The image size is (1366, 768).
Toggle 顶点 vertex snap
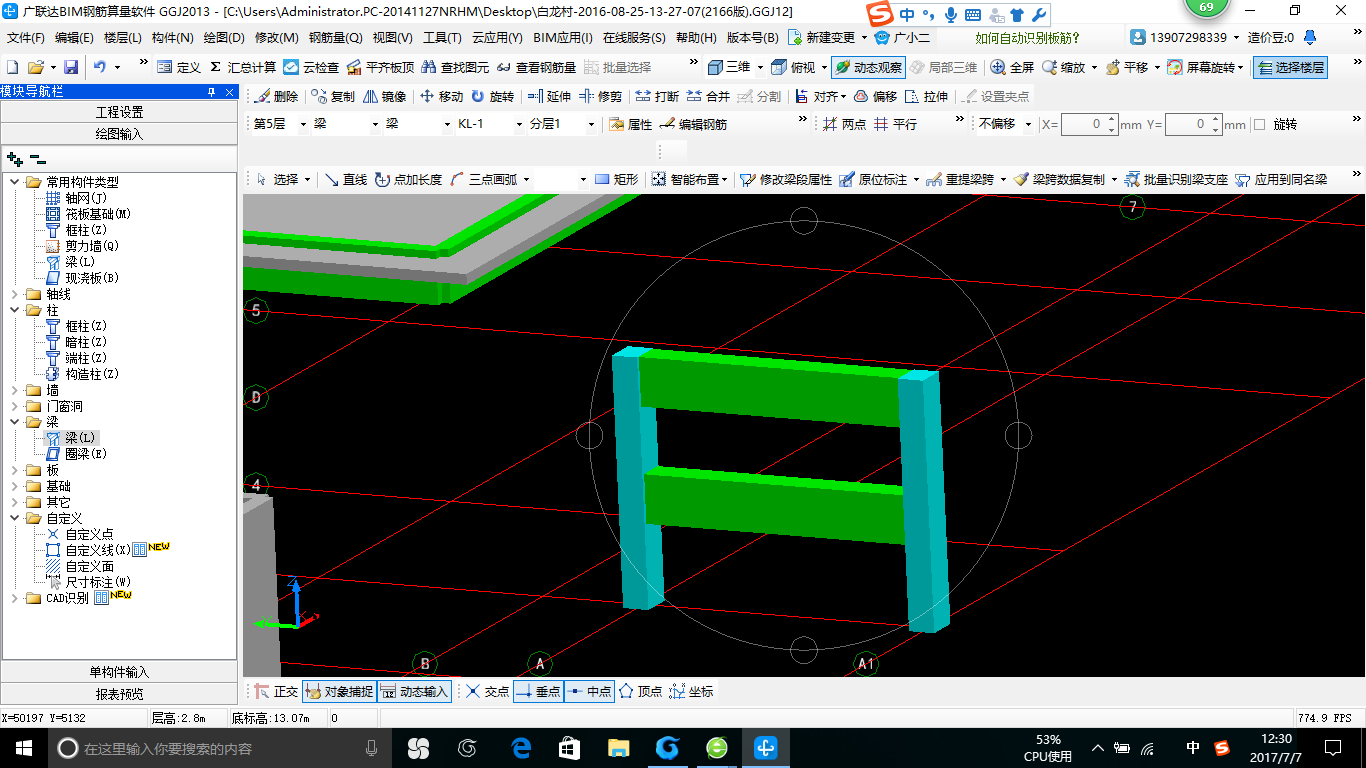point(641,692)
